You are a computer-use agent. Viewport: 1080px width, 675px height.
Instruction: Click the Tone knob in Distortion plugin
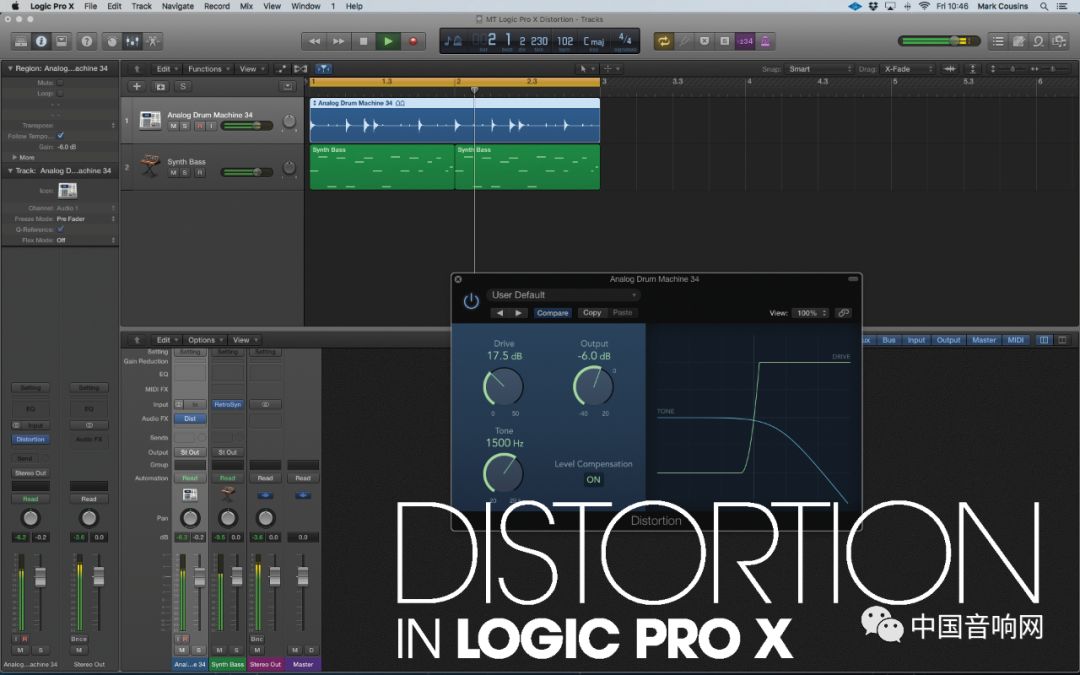click(503, 473)
